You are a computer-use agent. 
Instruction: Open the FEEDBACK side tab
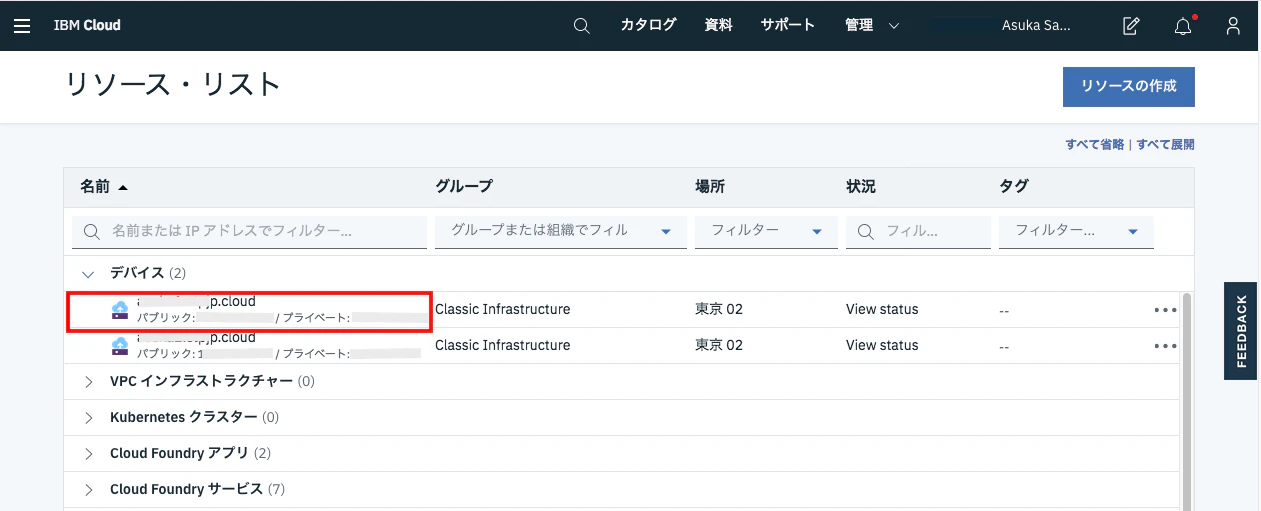coord(1242,331)
